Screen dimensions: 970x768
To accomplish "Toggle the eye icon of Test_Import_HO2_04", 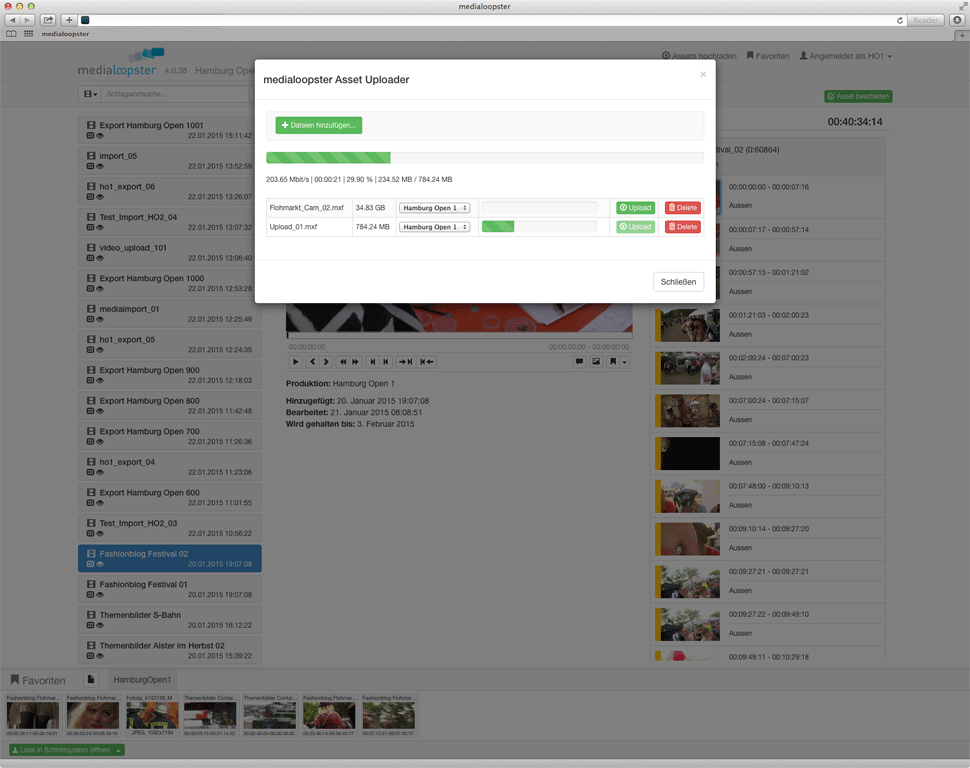I will 100,228.
